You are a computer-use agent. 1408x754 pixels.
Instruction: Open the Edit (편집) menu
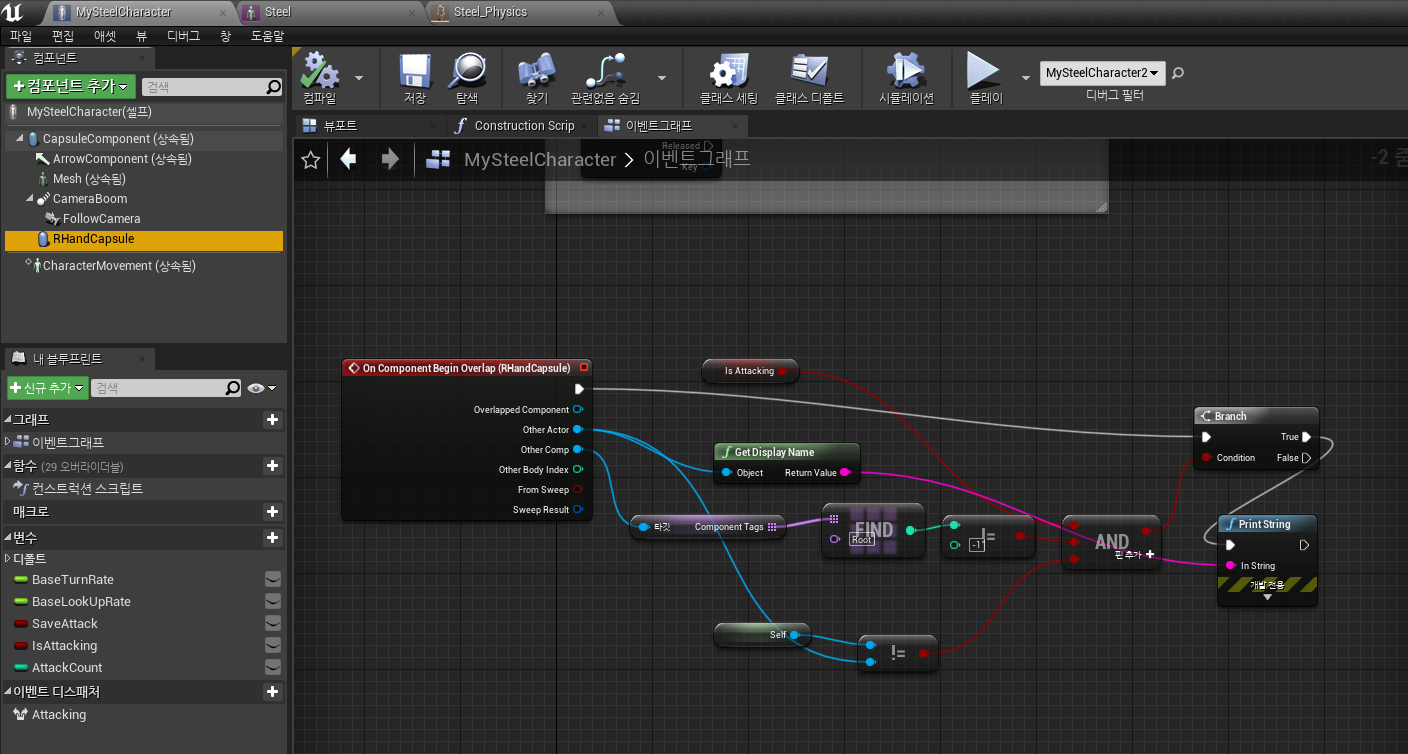tap(63, 36)
